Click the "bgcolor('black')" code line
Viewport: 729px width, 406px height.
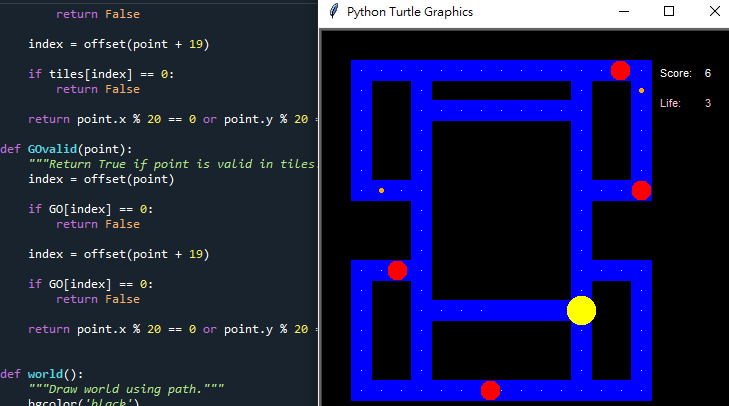[83, 402]
